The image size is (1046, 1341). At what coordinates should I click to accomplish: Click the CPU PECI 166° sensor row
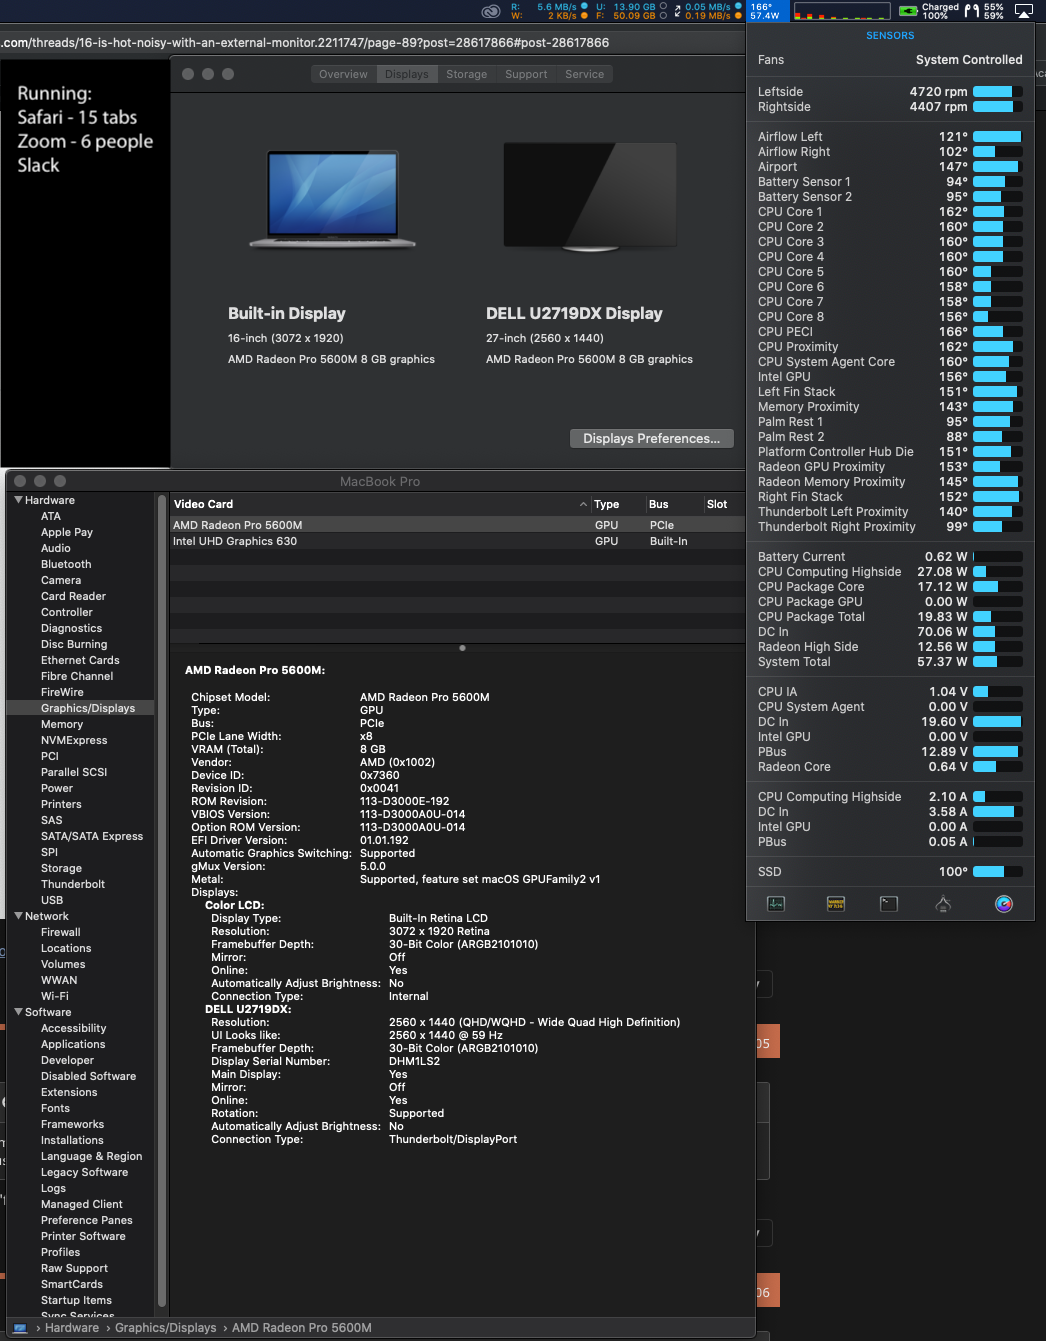(x=890, y=332)
